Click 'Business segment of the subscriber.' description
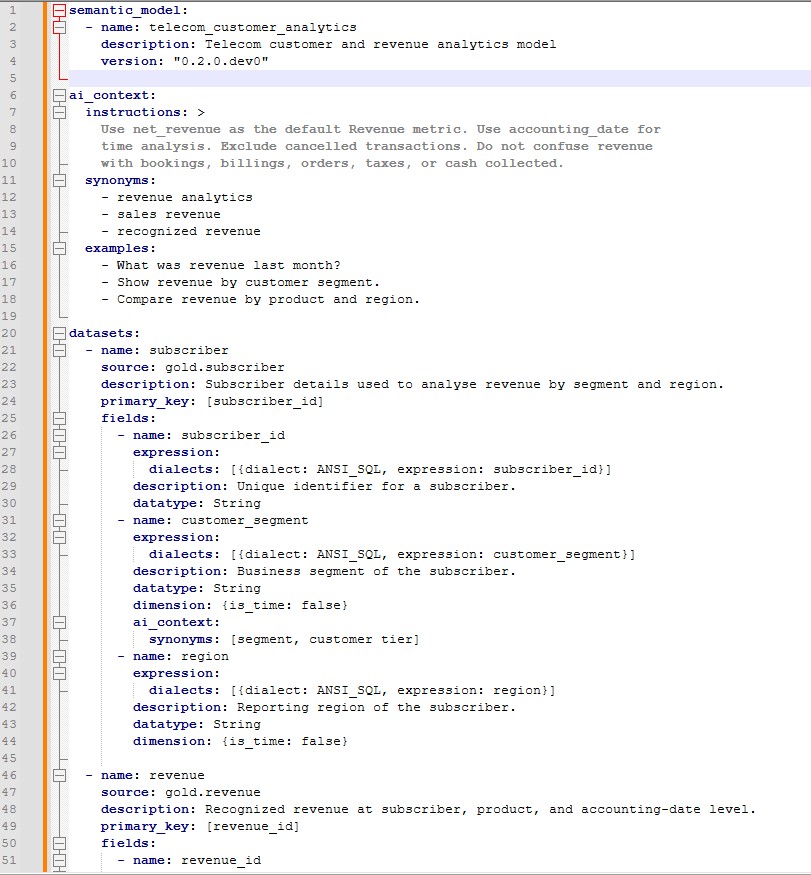The height and width of the screenshot is (875, 811). (x=376, y=571)
